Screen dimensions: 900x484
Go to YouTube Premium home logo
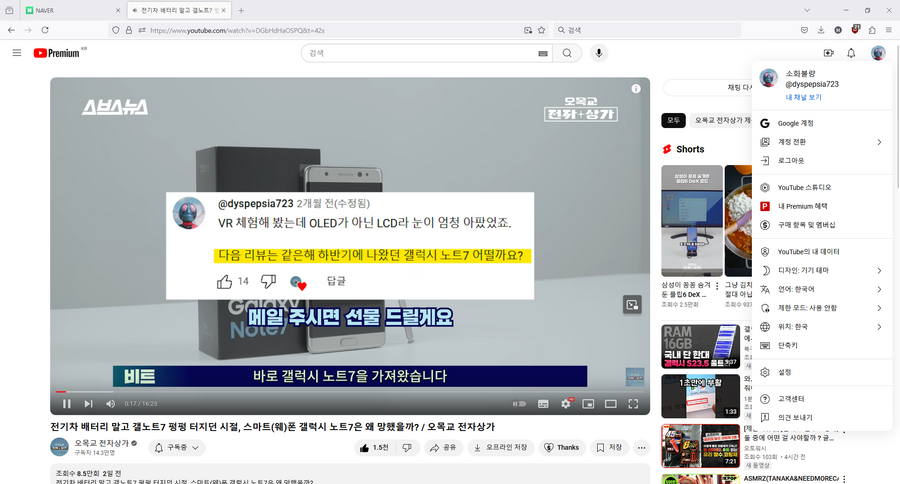56,53
